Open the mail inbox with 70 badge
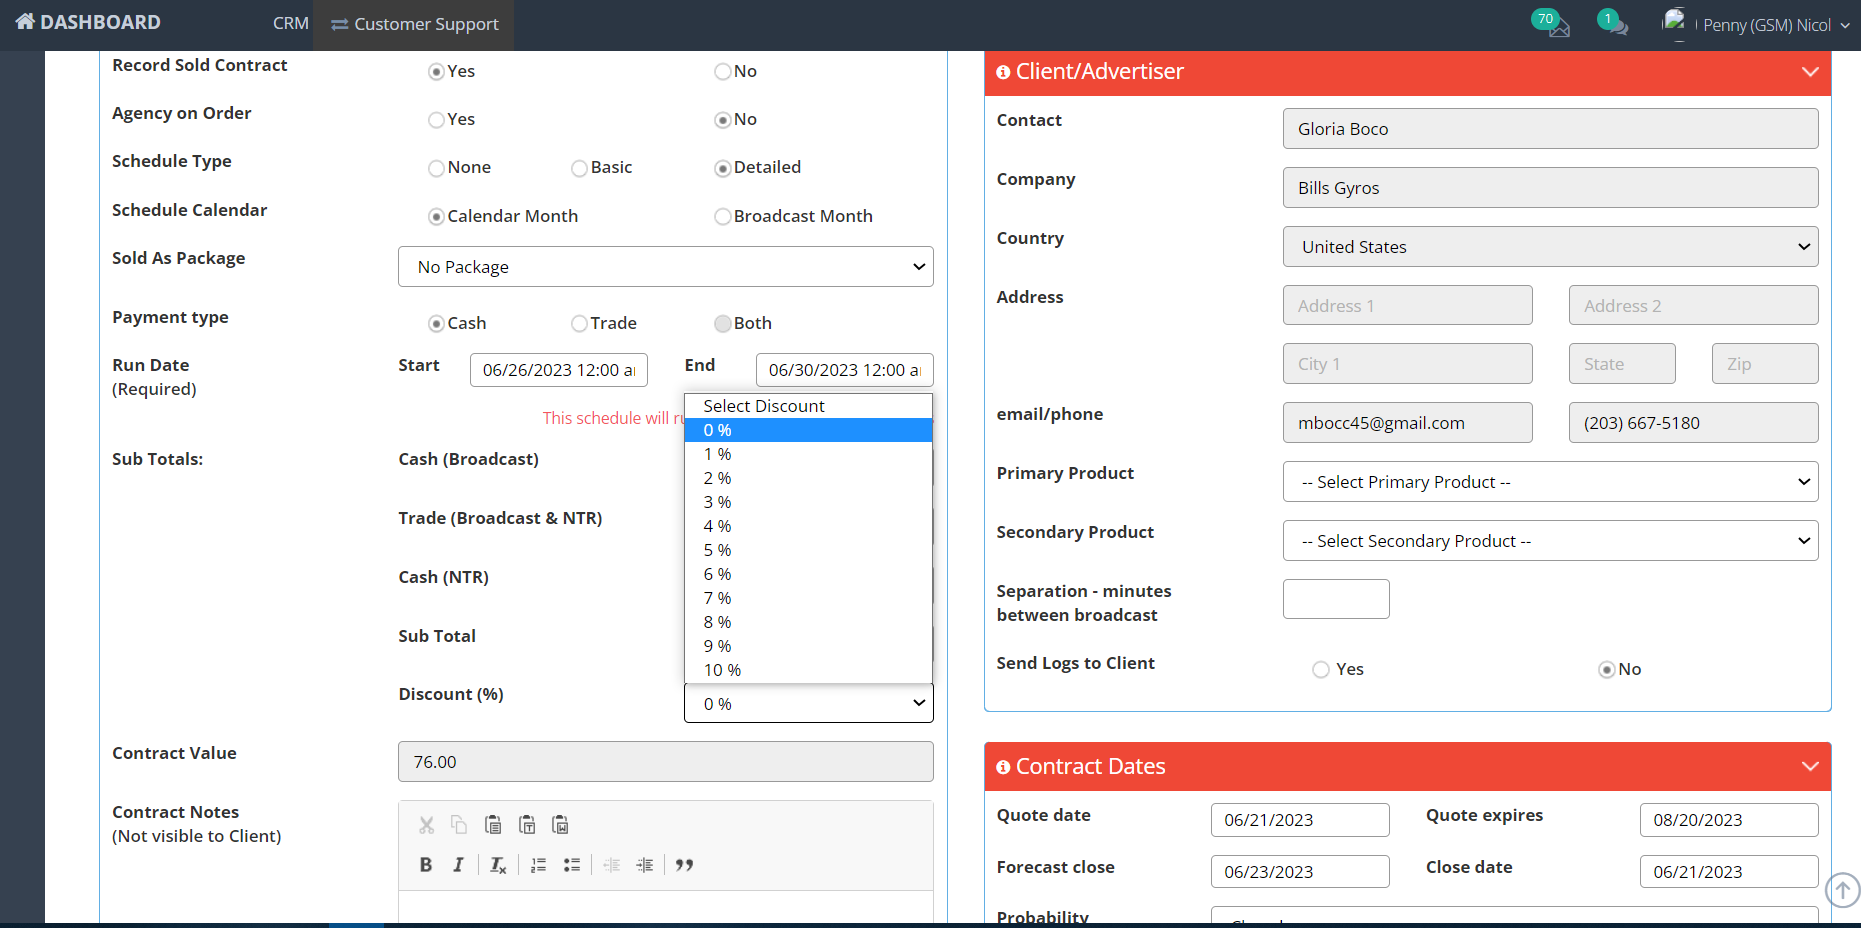This screenshot has width=1861, height=928. (x=1551, y=23)
